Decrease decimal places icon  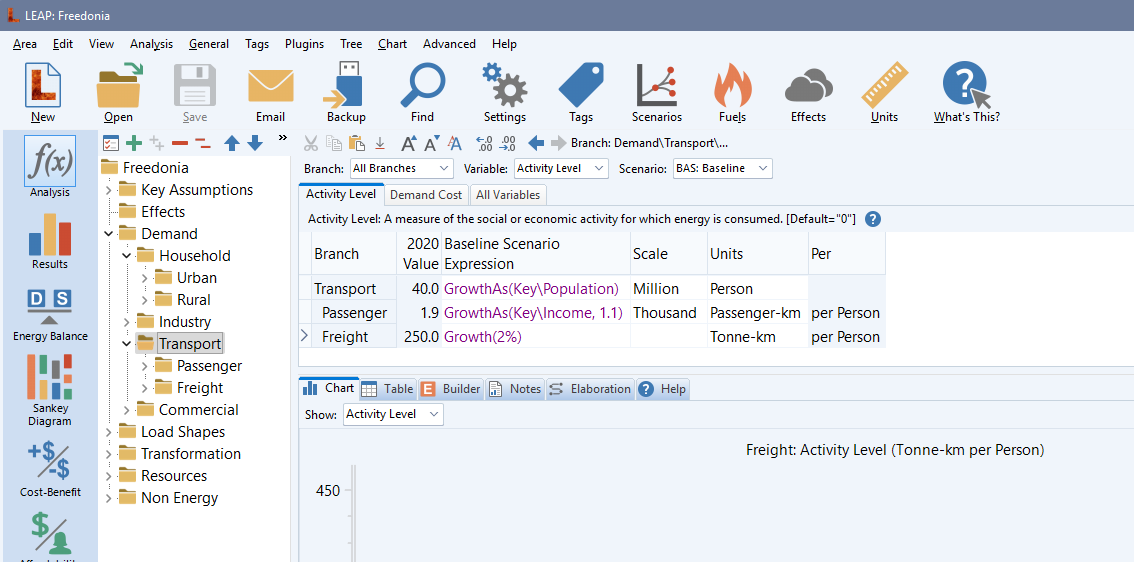pos(508,143)
